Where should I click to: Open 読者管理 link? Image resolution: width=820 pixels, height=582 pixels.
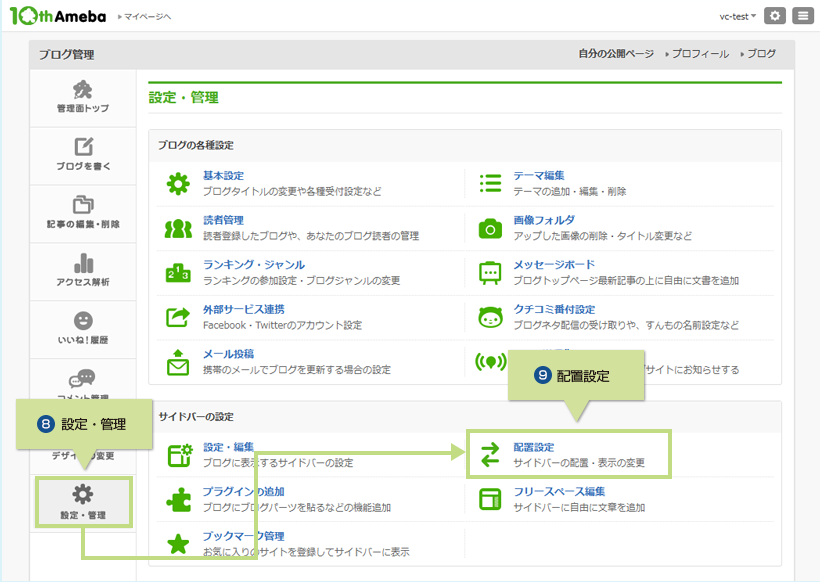tap(223, 220)
